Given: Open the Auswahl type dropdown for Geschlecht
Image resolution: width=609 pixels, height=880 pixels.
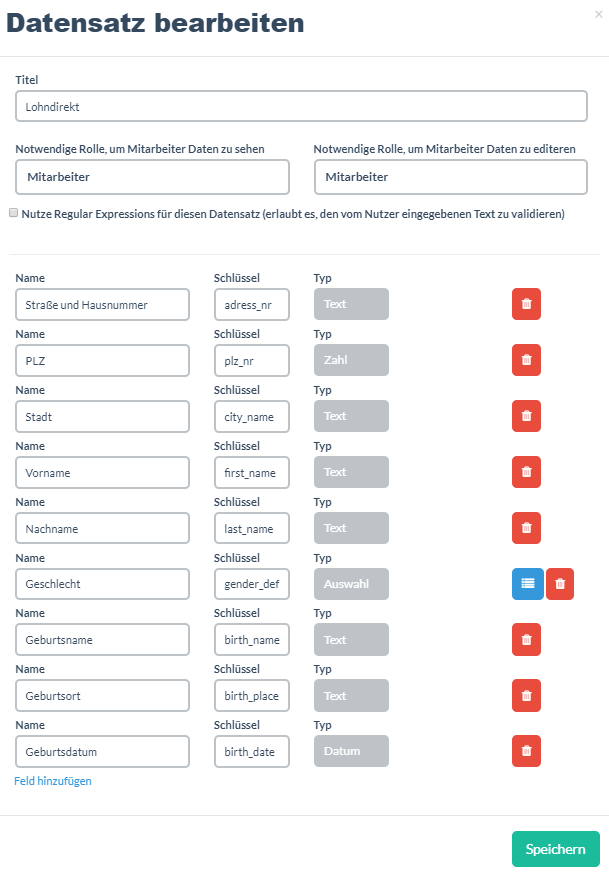Looking at the screenshot, I should click(351, 584).
